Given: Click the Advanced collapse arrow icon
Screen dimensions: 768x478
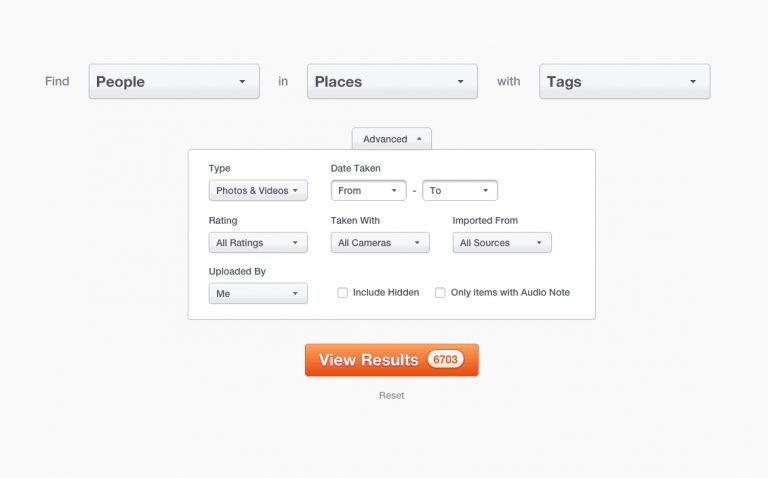Looking at the screenshot, I should (x=419, y=139).
